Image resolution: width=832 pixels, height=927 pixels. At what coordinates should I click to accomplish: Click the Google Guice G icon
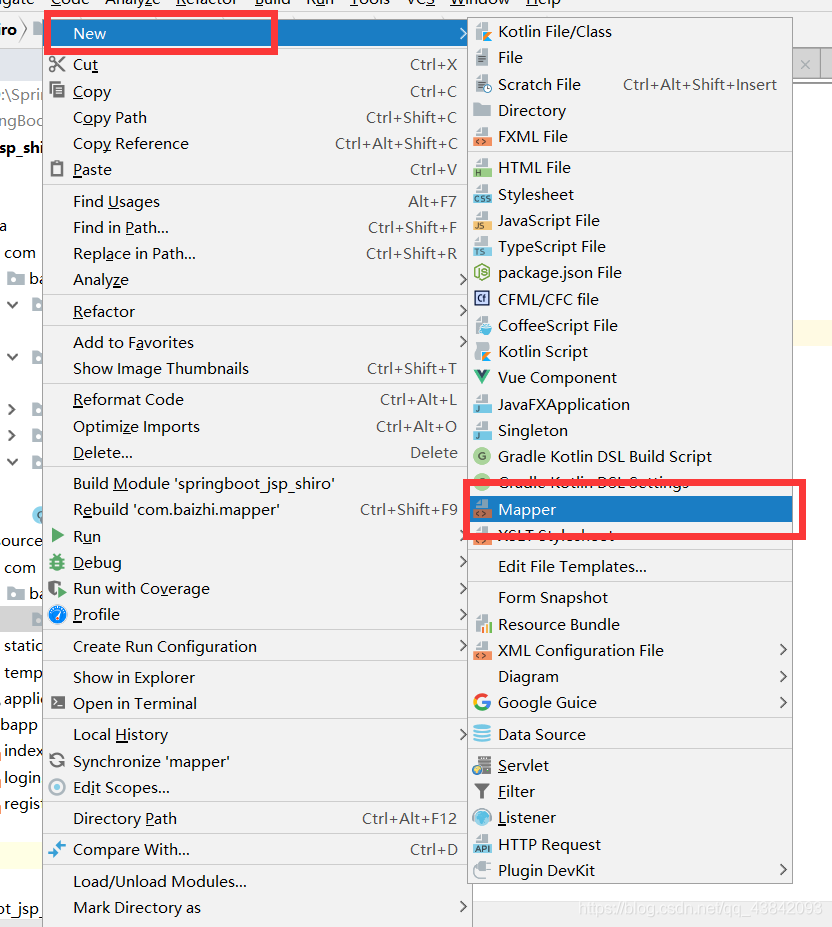[482, 702]
